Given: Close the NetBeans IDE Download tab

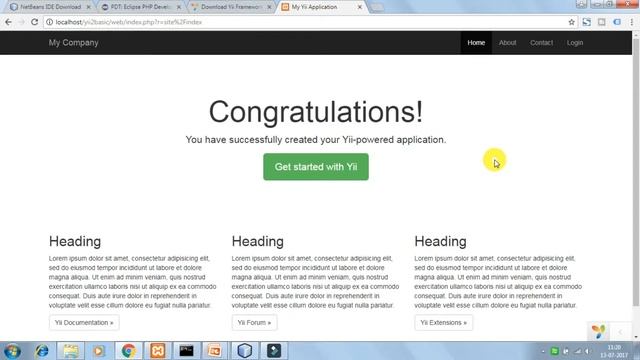Looking at the screenshot, I should tap(89, 7).
